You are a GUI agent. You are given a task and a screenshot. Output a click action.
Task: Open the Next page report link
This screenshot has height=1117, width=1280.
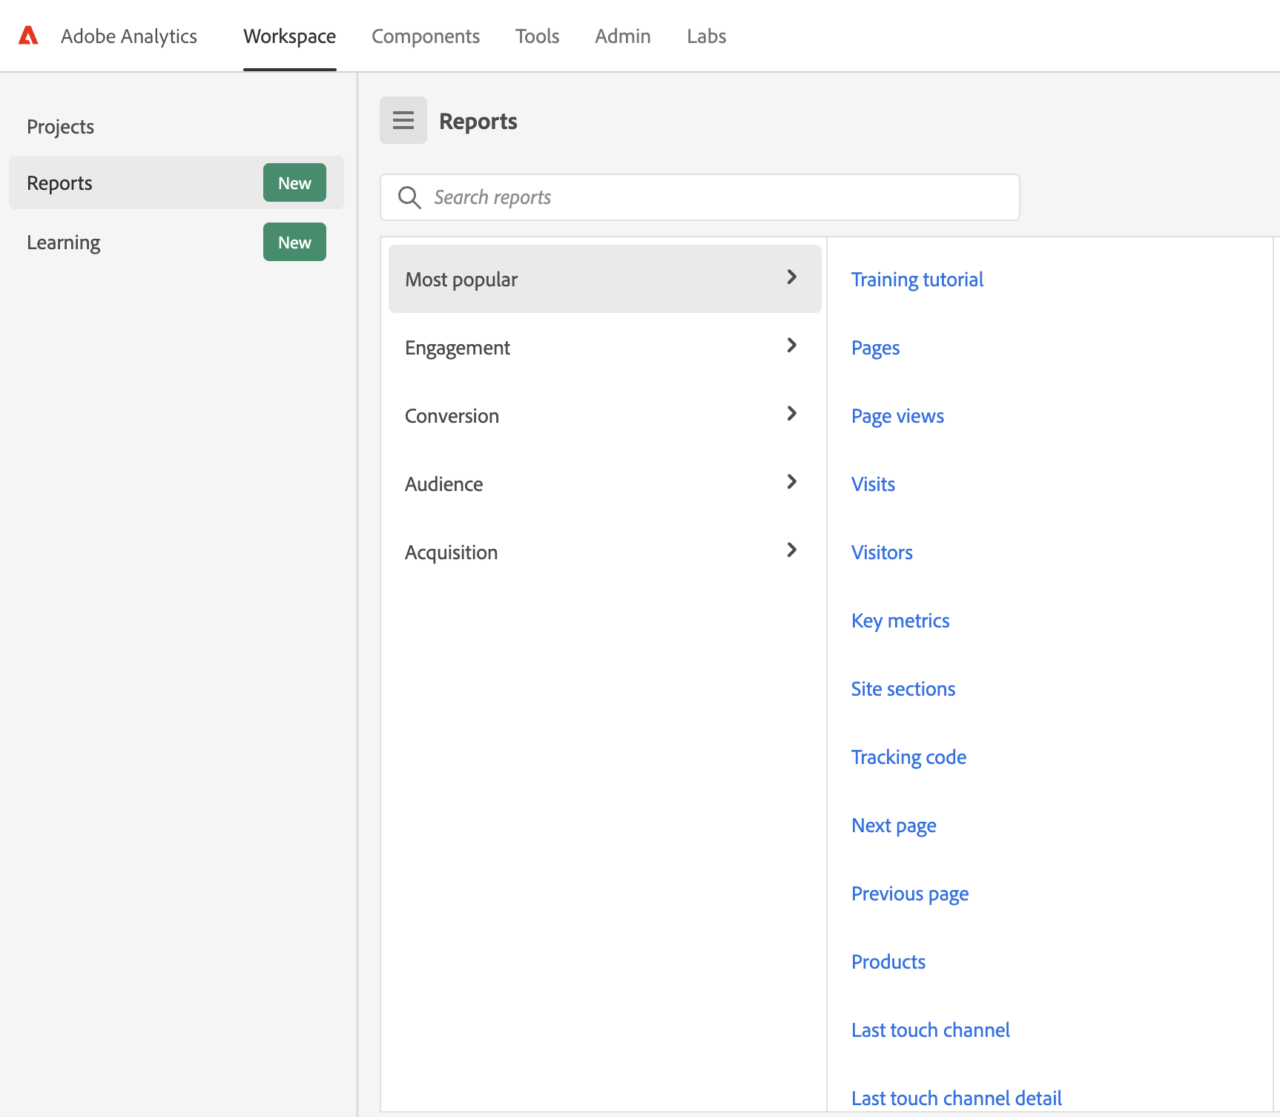click(x=893, y=826)
